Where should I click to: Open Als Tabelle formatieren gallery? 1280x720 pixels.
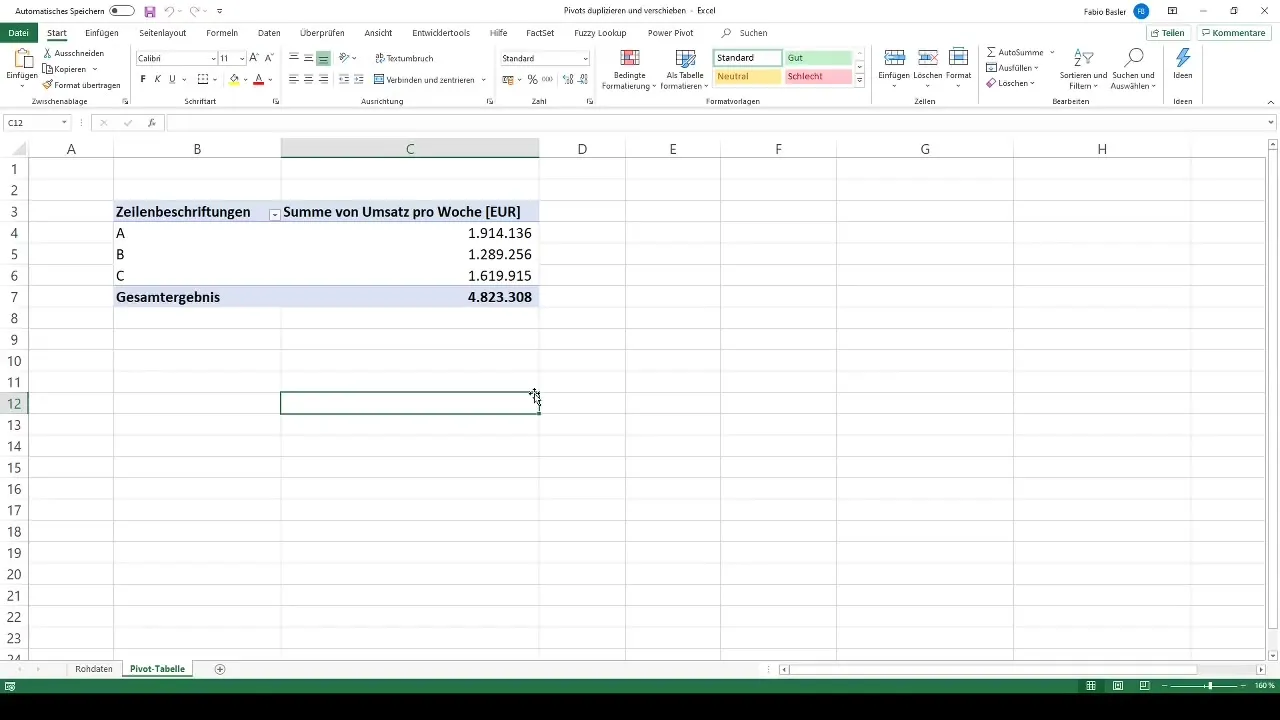click(685, 69)
